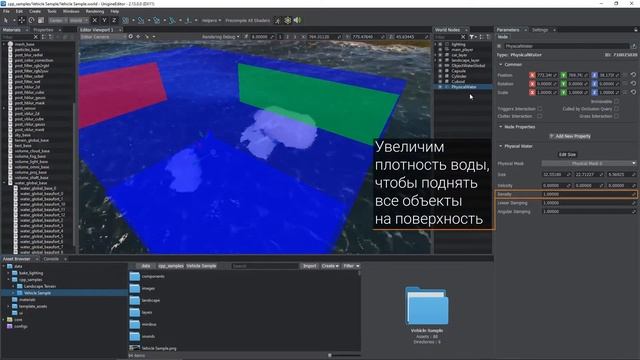Clear the Materials filter with X
Viewport: 640px width, 360px height.
36,37
